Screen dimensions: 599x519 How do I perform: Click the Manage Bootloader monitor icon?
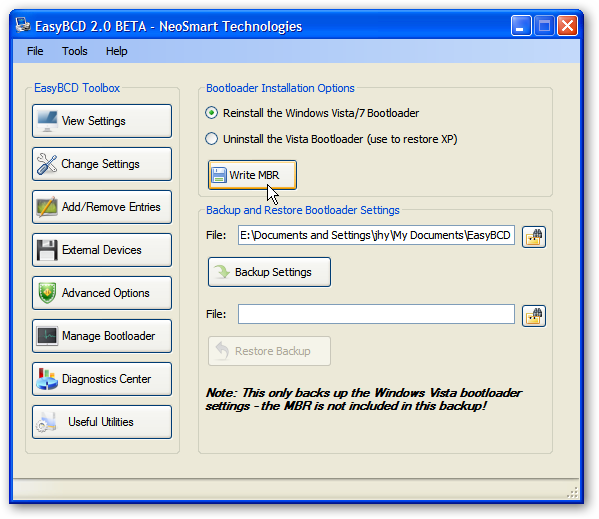47,336
